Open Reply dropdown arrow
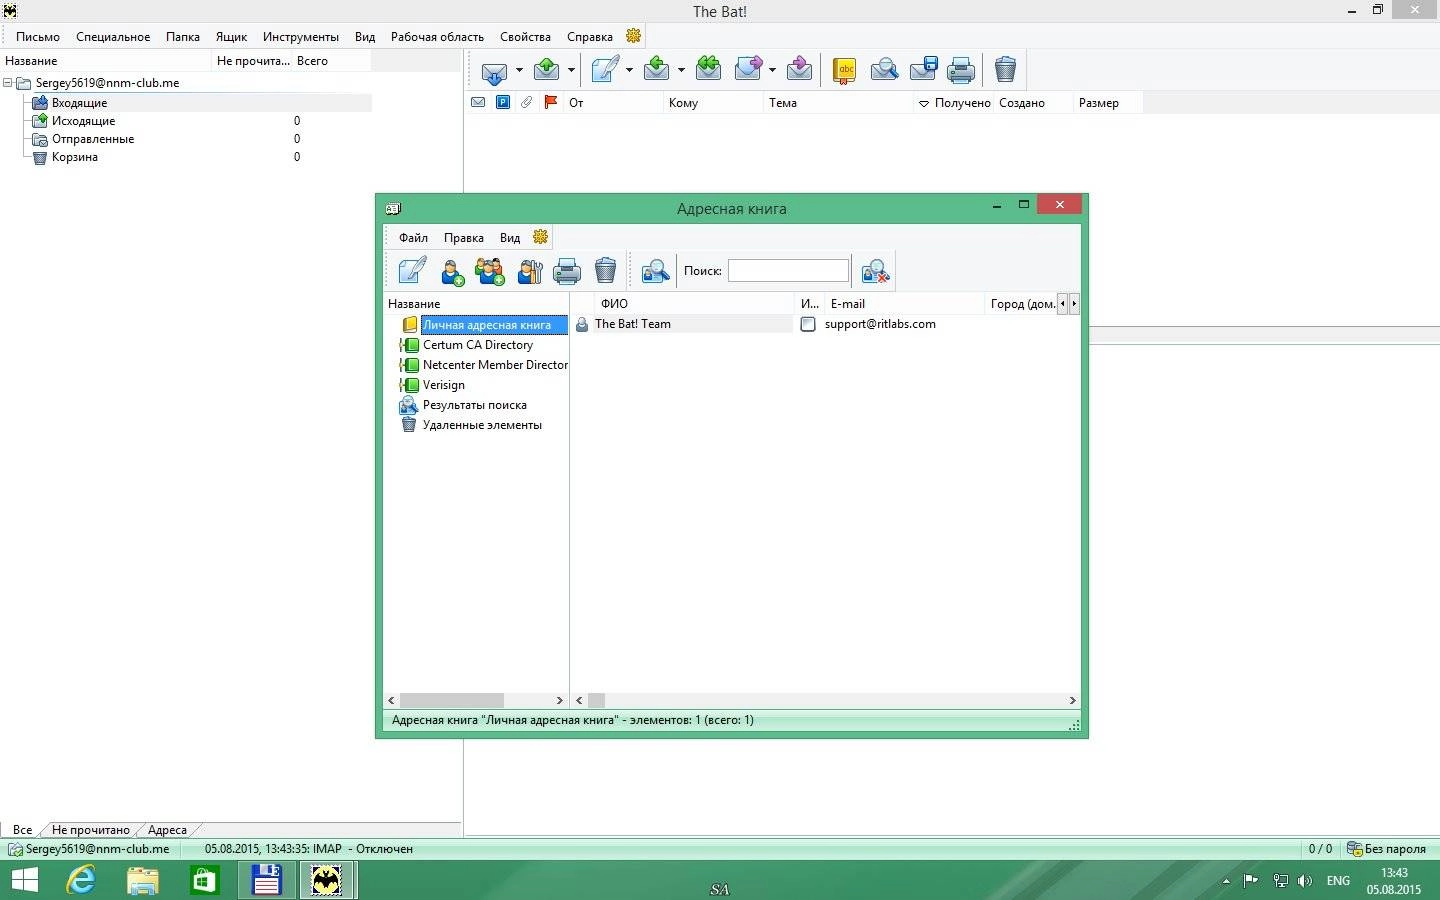Screen dimensions: 1440x900 point(681,70)
